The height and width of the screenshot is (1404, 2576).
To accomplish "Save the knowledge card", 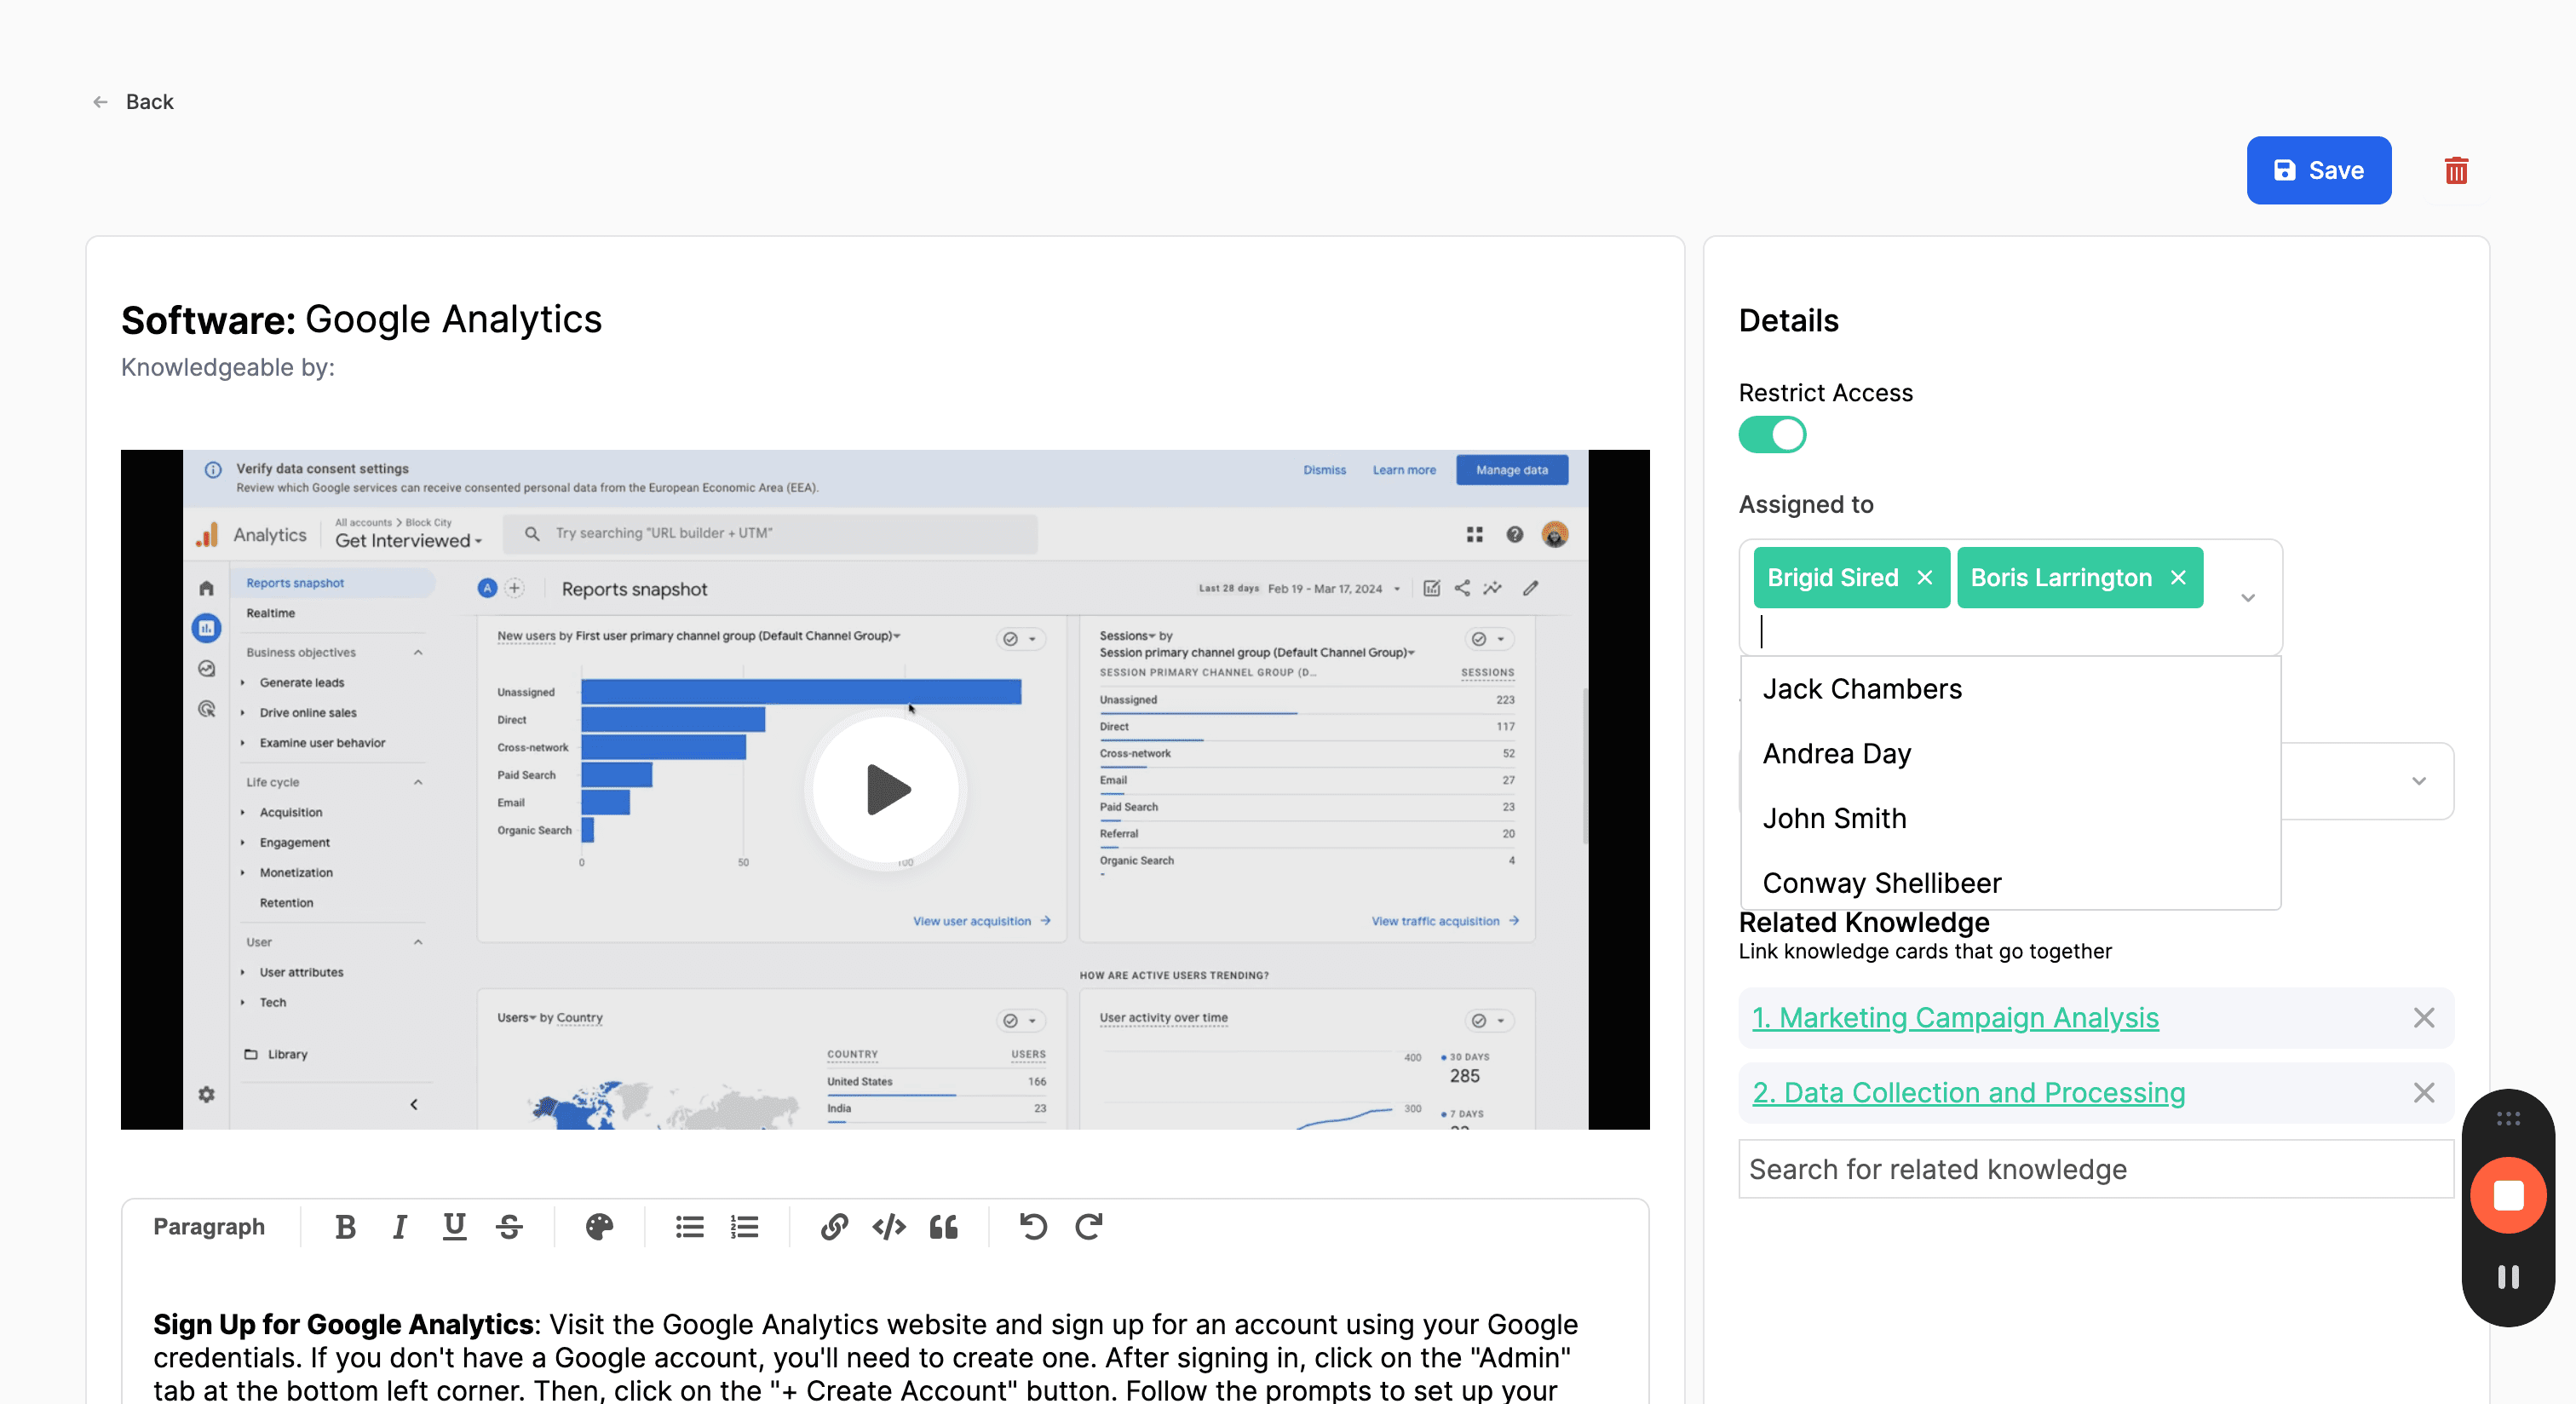I will (2318, 171).
